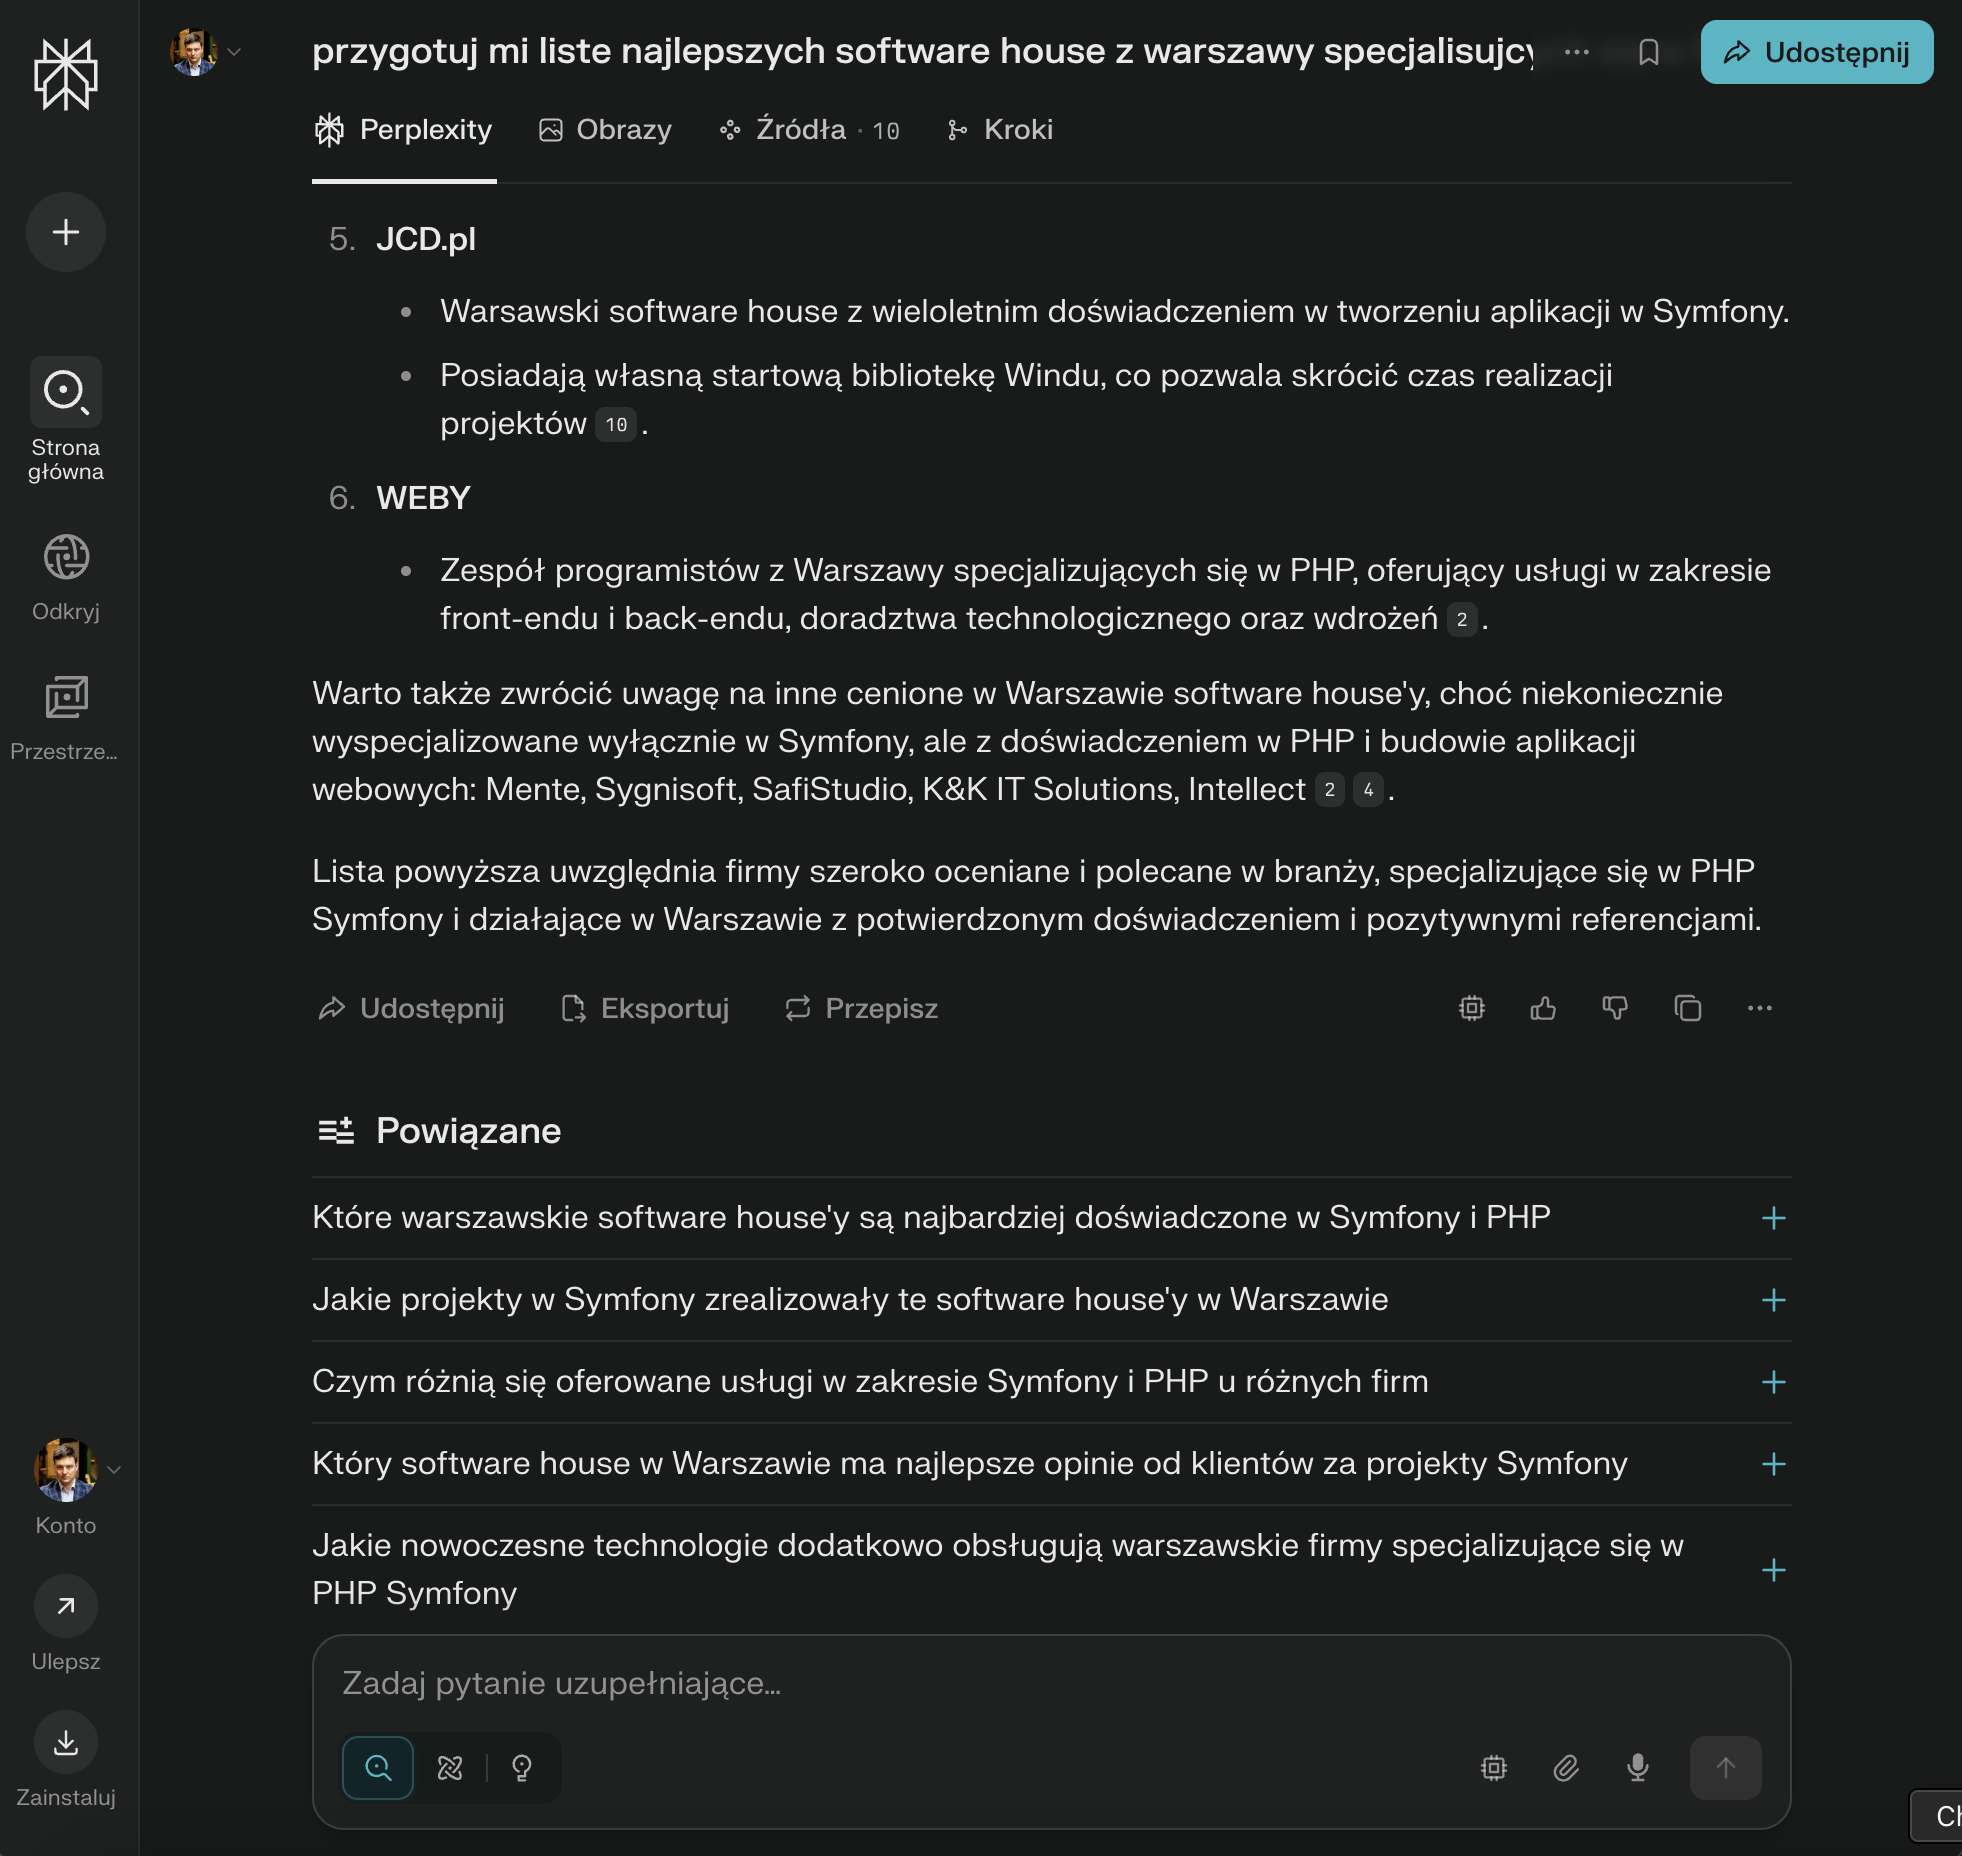Switch to Labs lightbulb mode
This screenshot has width=1962, height=1856.
(x=522, y=1768)
